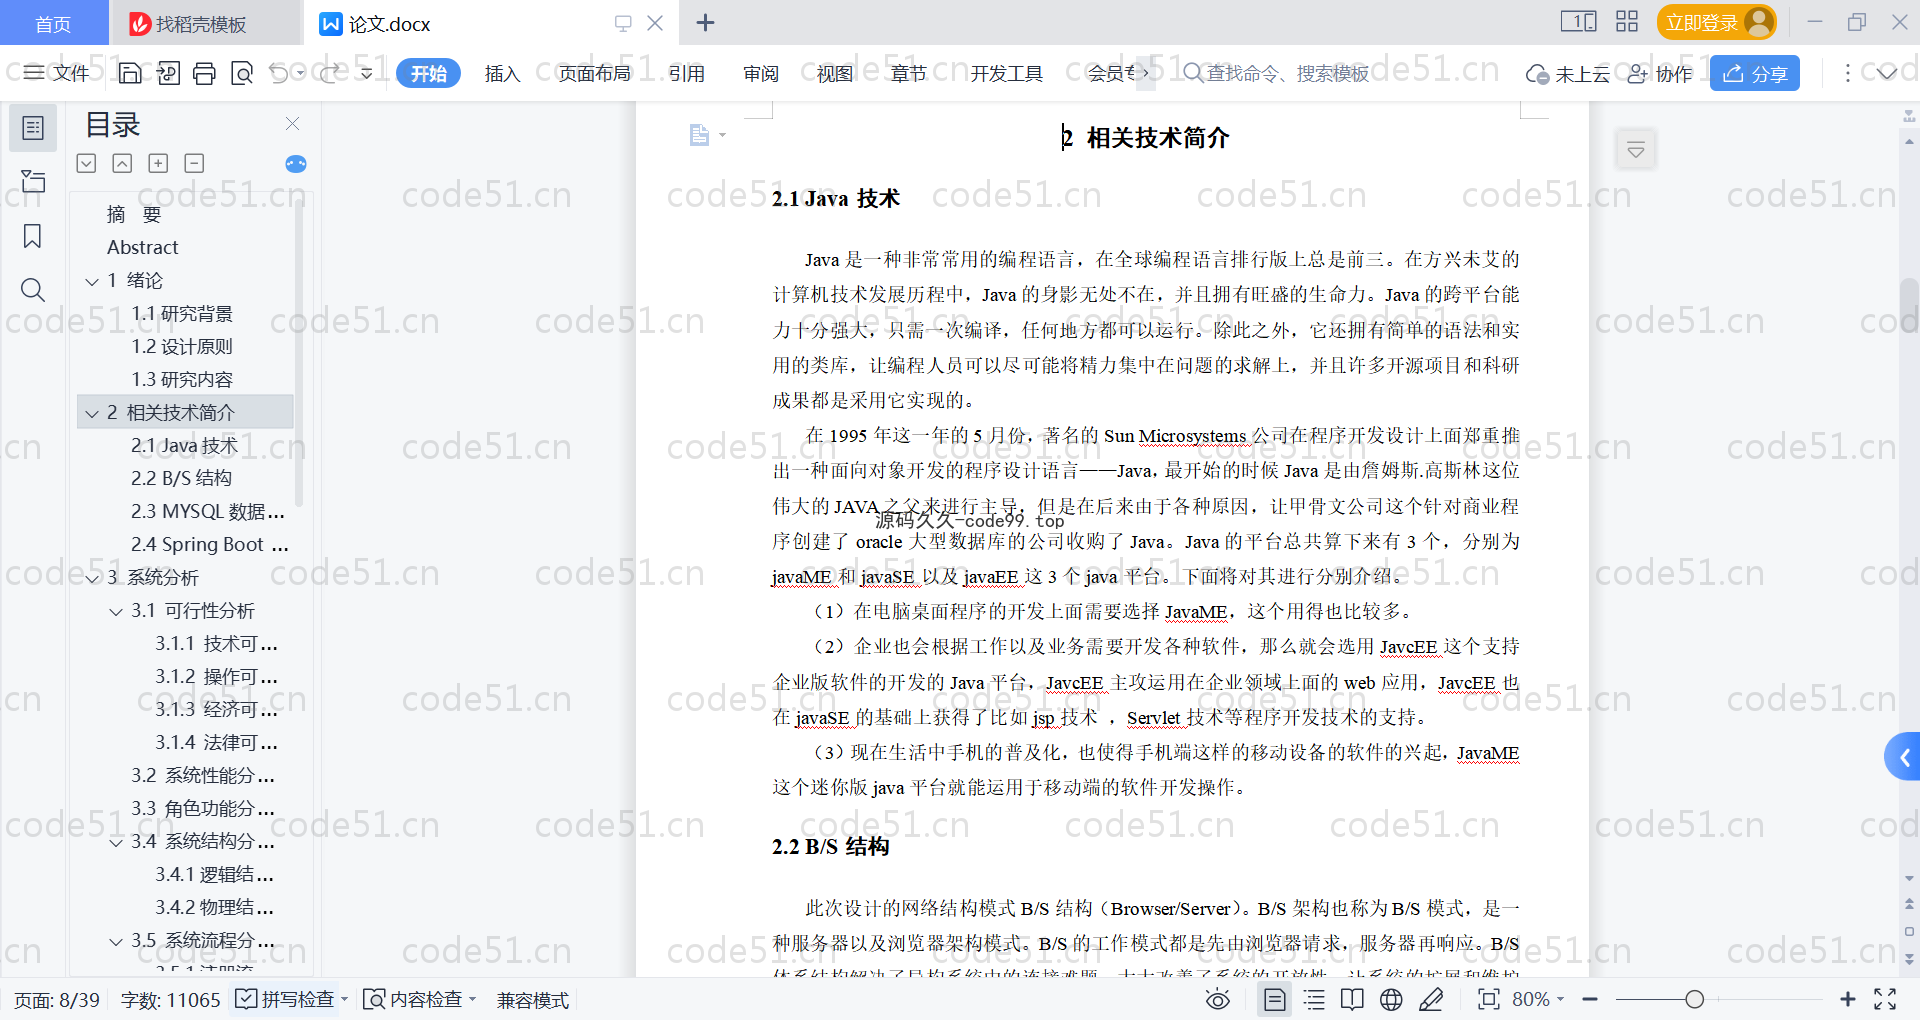Viewport: 1920px width, 1020px height.
Task: Select the outline panel icon in sidebar
Action: (x=33, y=128)
